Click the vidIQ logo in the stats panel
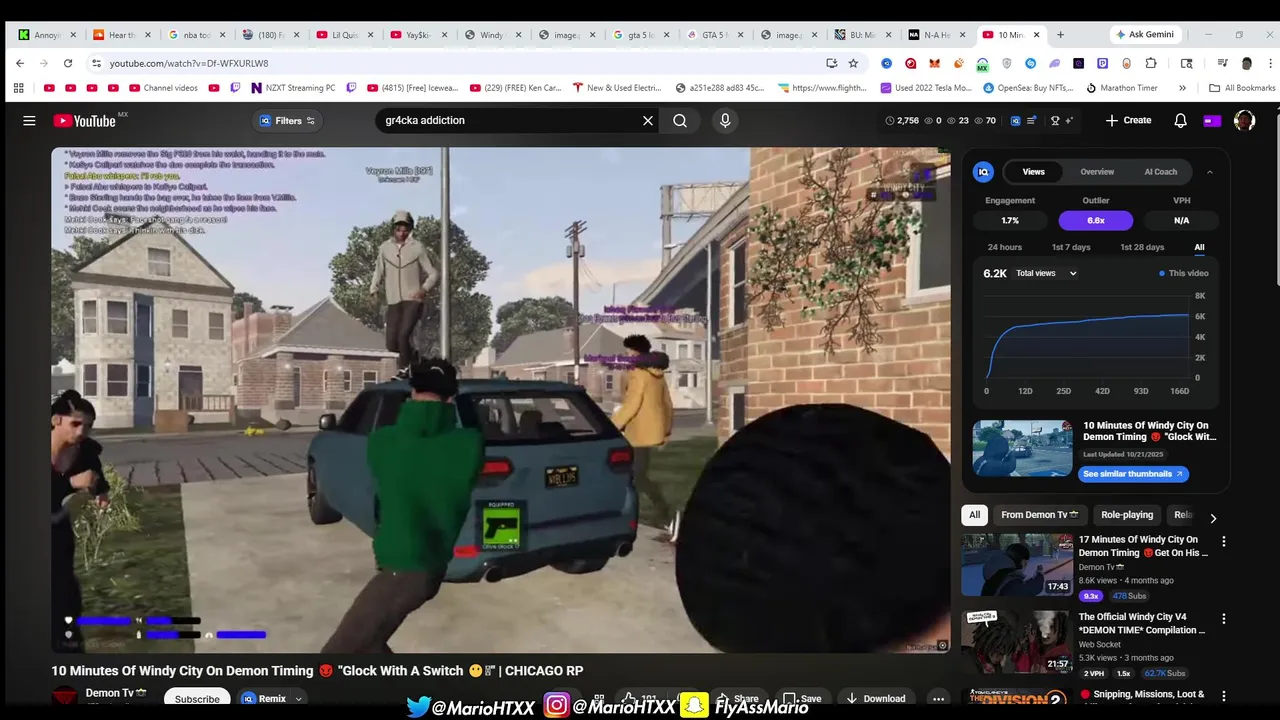Viewport: 1280px width, 720px height. click(x=983, y=172)
